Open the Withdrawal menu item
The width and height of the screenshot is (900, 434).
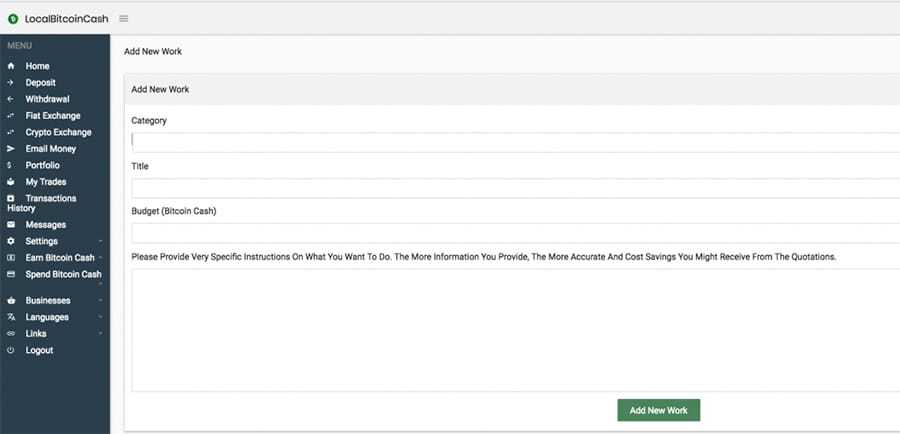coord(47,99)
